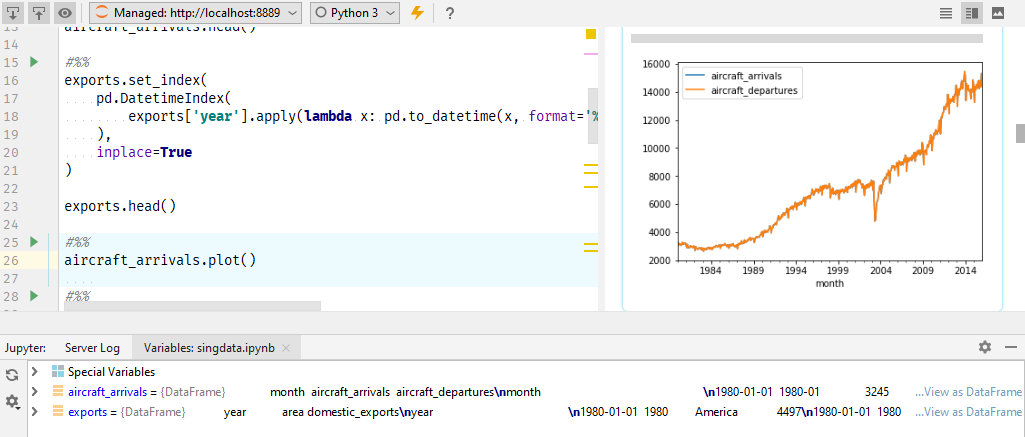Click the lambda keyword on line 18
Image resolution: width=1025 pixels, height=437 pixels.
coord(329,116)
